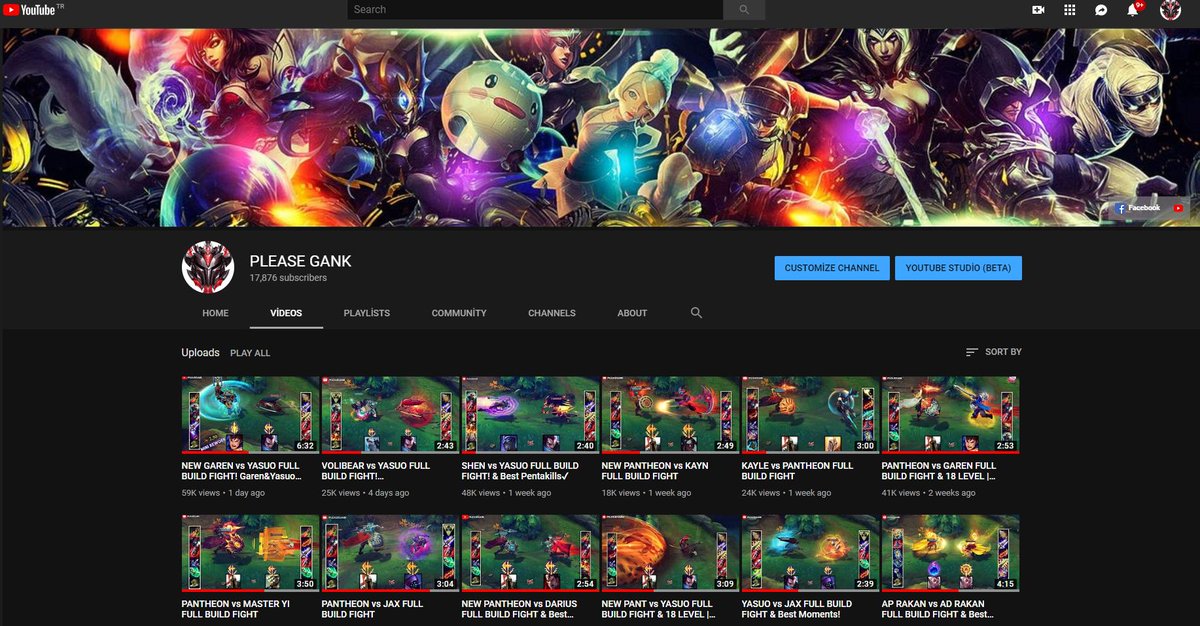The image size is (1200, 626).
Task: Click title 'NEW PANT vs YASUO FULL BUILD FIGHT'
Action: click(659, 609)
